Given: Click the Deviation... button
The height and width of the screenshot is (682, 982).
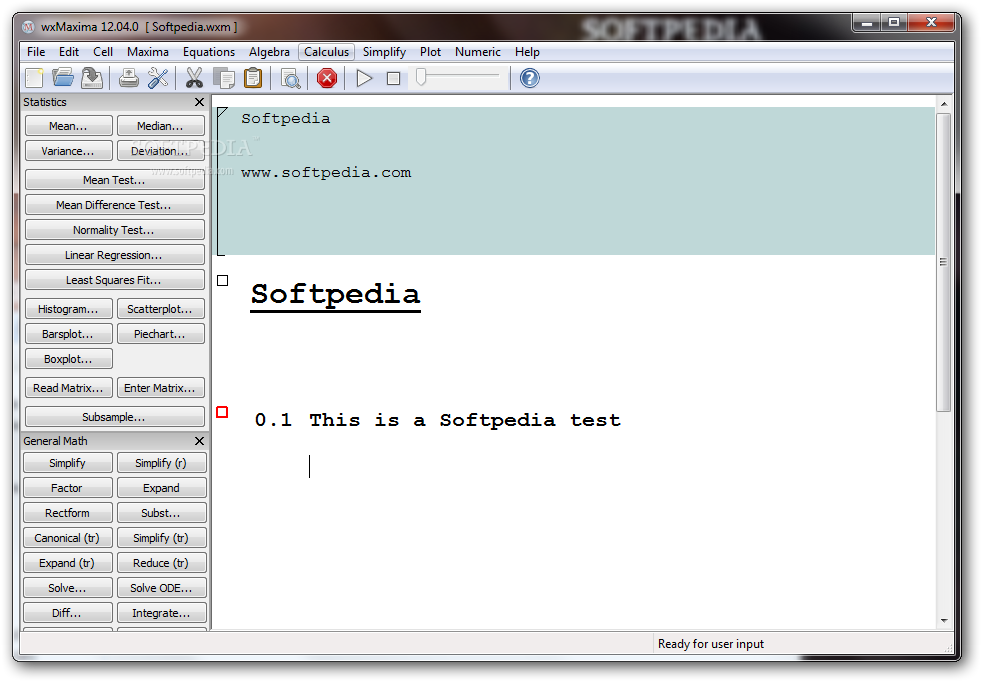Looking at the screenshot, I should pyautogui.click(x=161, y=151).
